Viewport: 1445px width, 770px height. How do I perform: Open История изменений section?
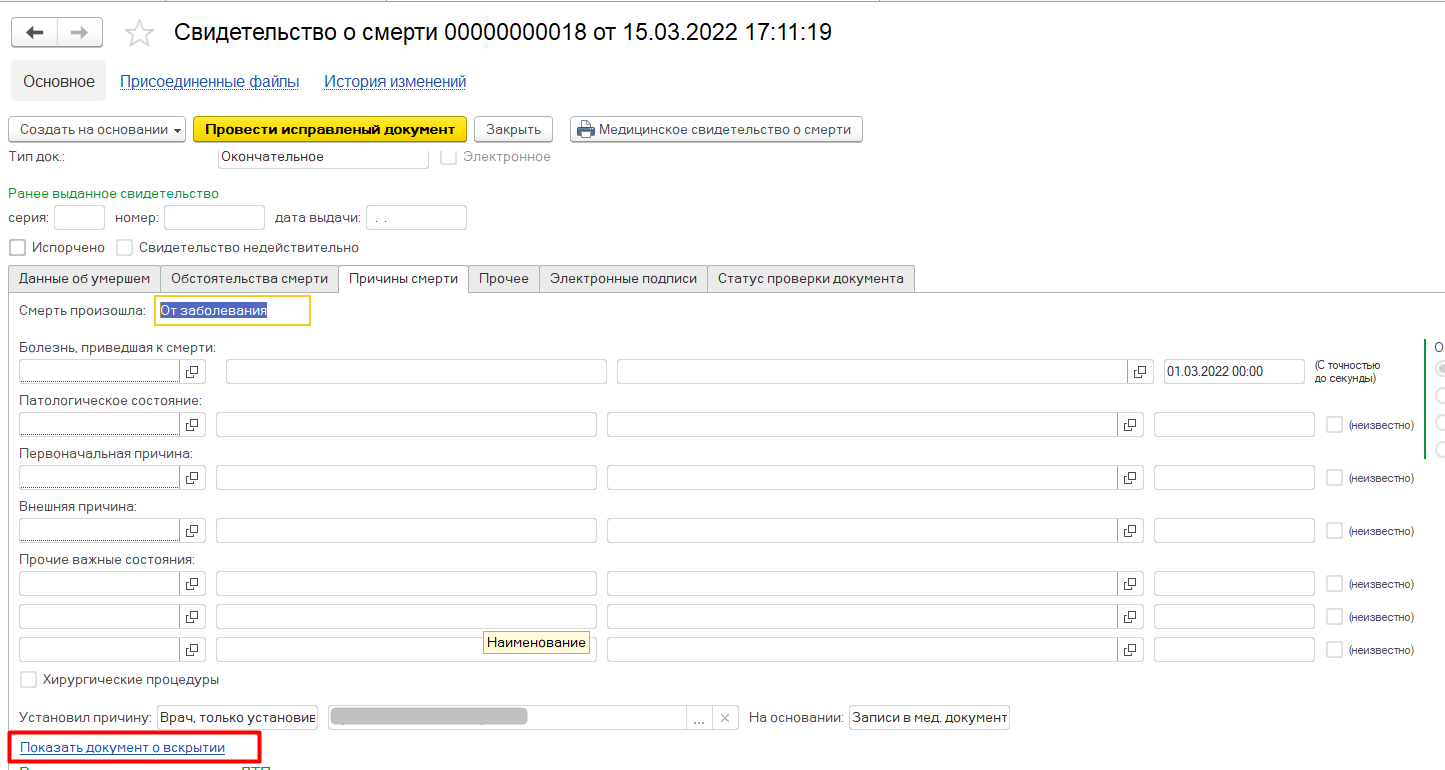395,82
